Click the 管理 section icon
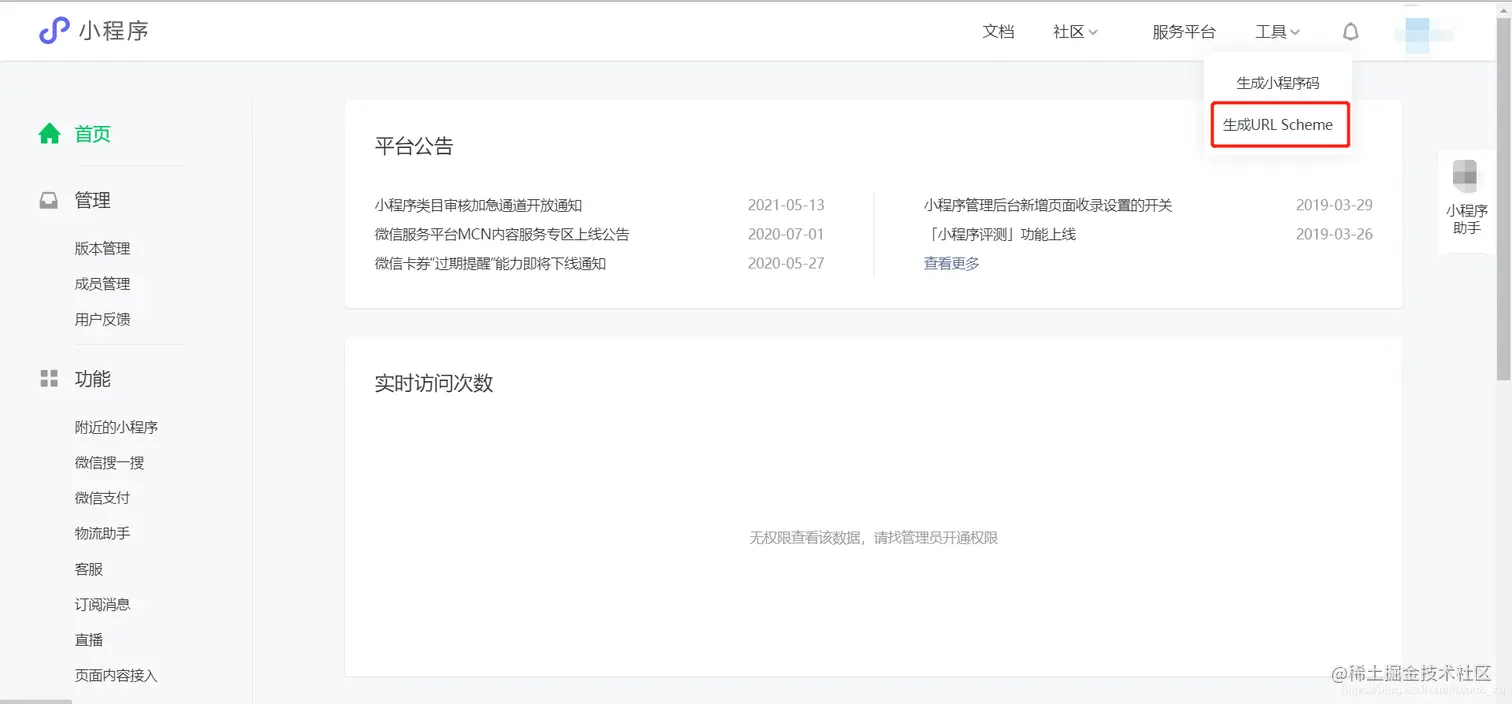The image size is (1512, 704). [x=48, y=199]
